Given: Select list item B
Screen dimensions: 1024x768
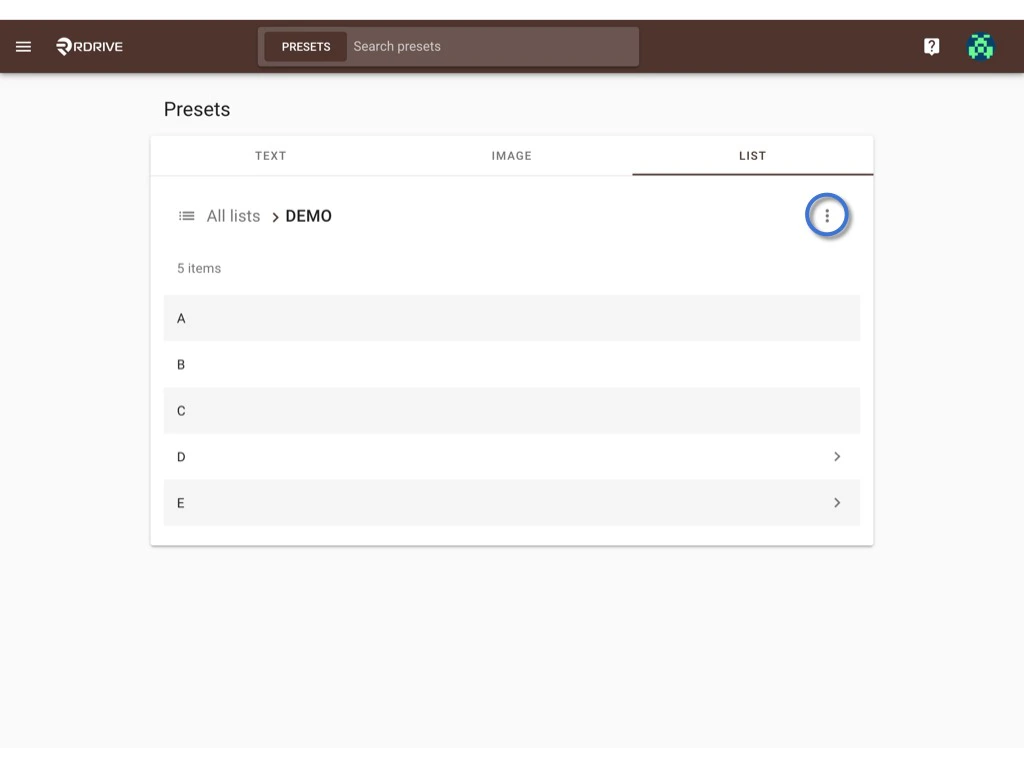Looking at the screenshot, I should coord(511,364).
